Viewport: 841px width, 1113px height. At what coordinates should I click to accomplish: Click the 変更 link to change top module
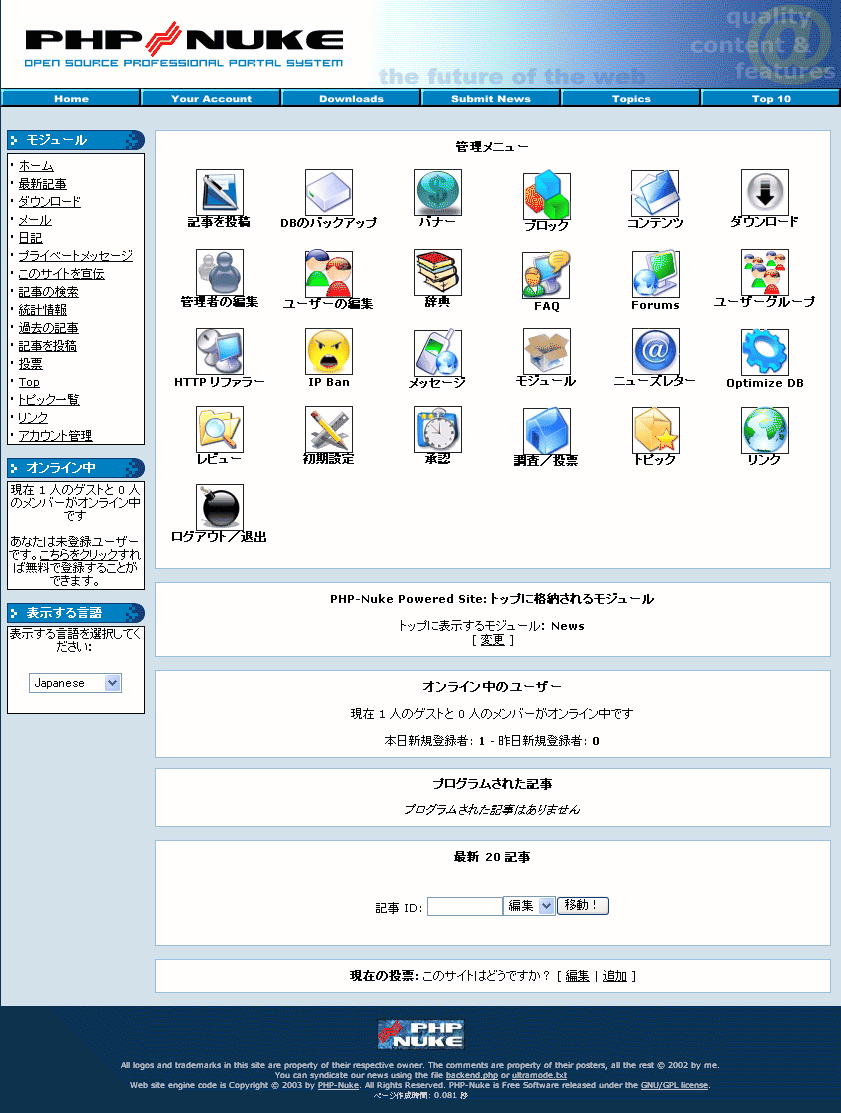[x=492, y=640]
